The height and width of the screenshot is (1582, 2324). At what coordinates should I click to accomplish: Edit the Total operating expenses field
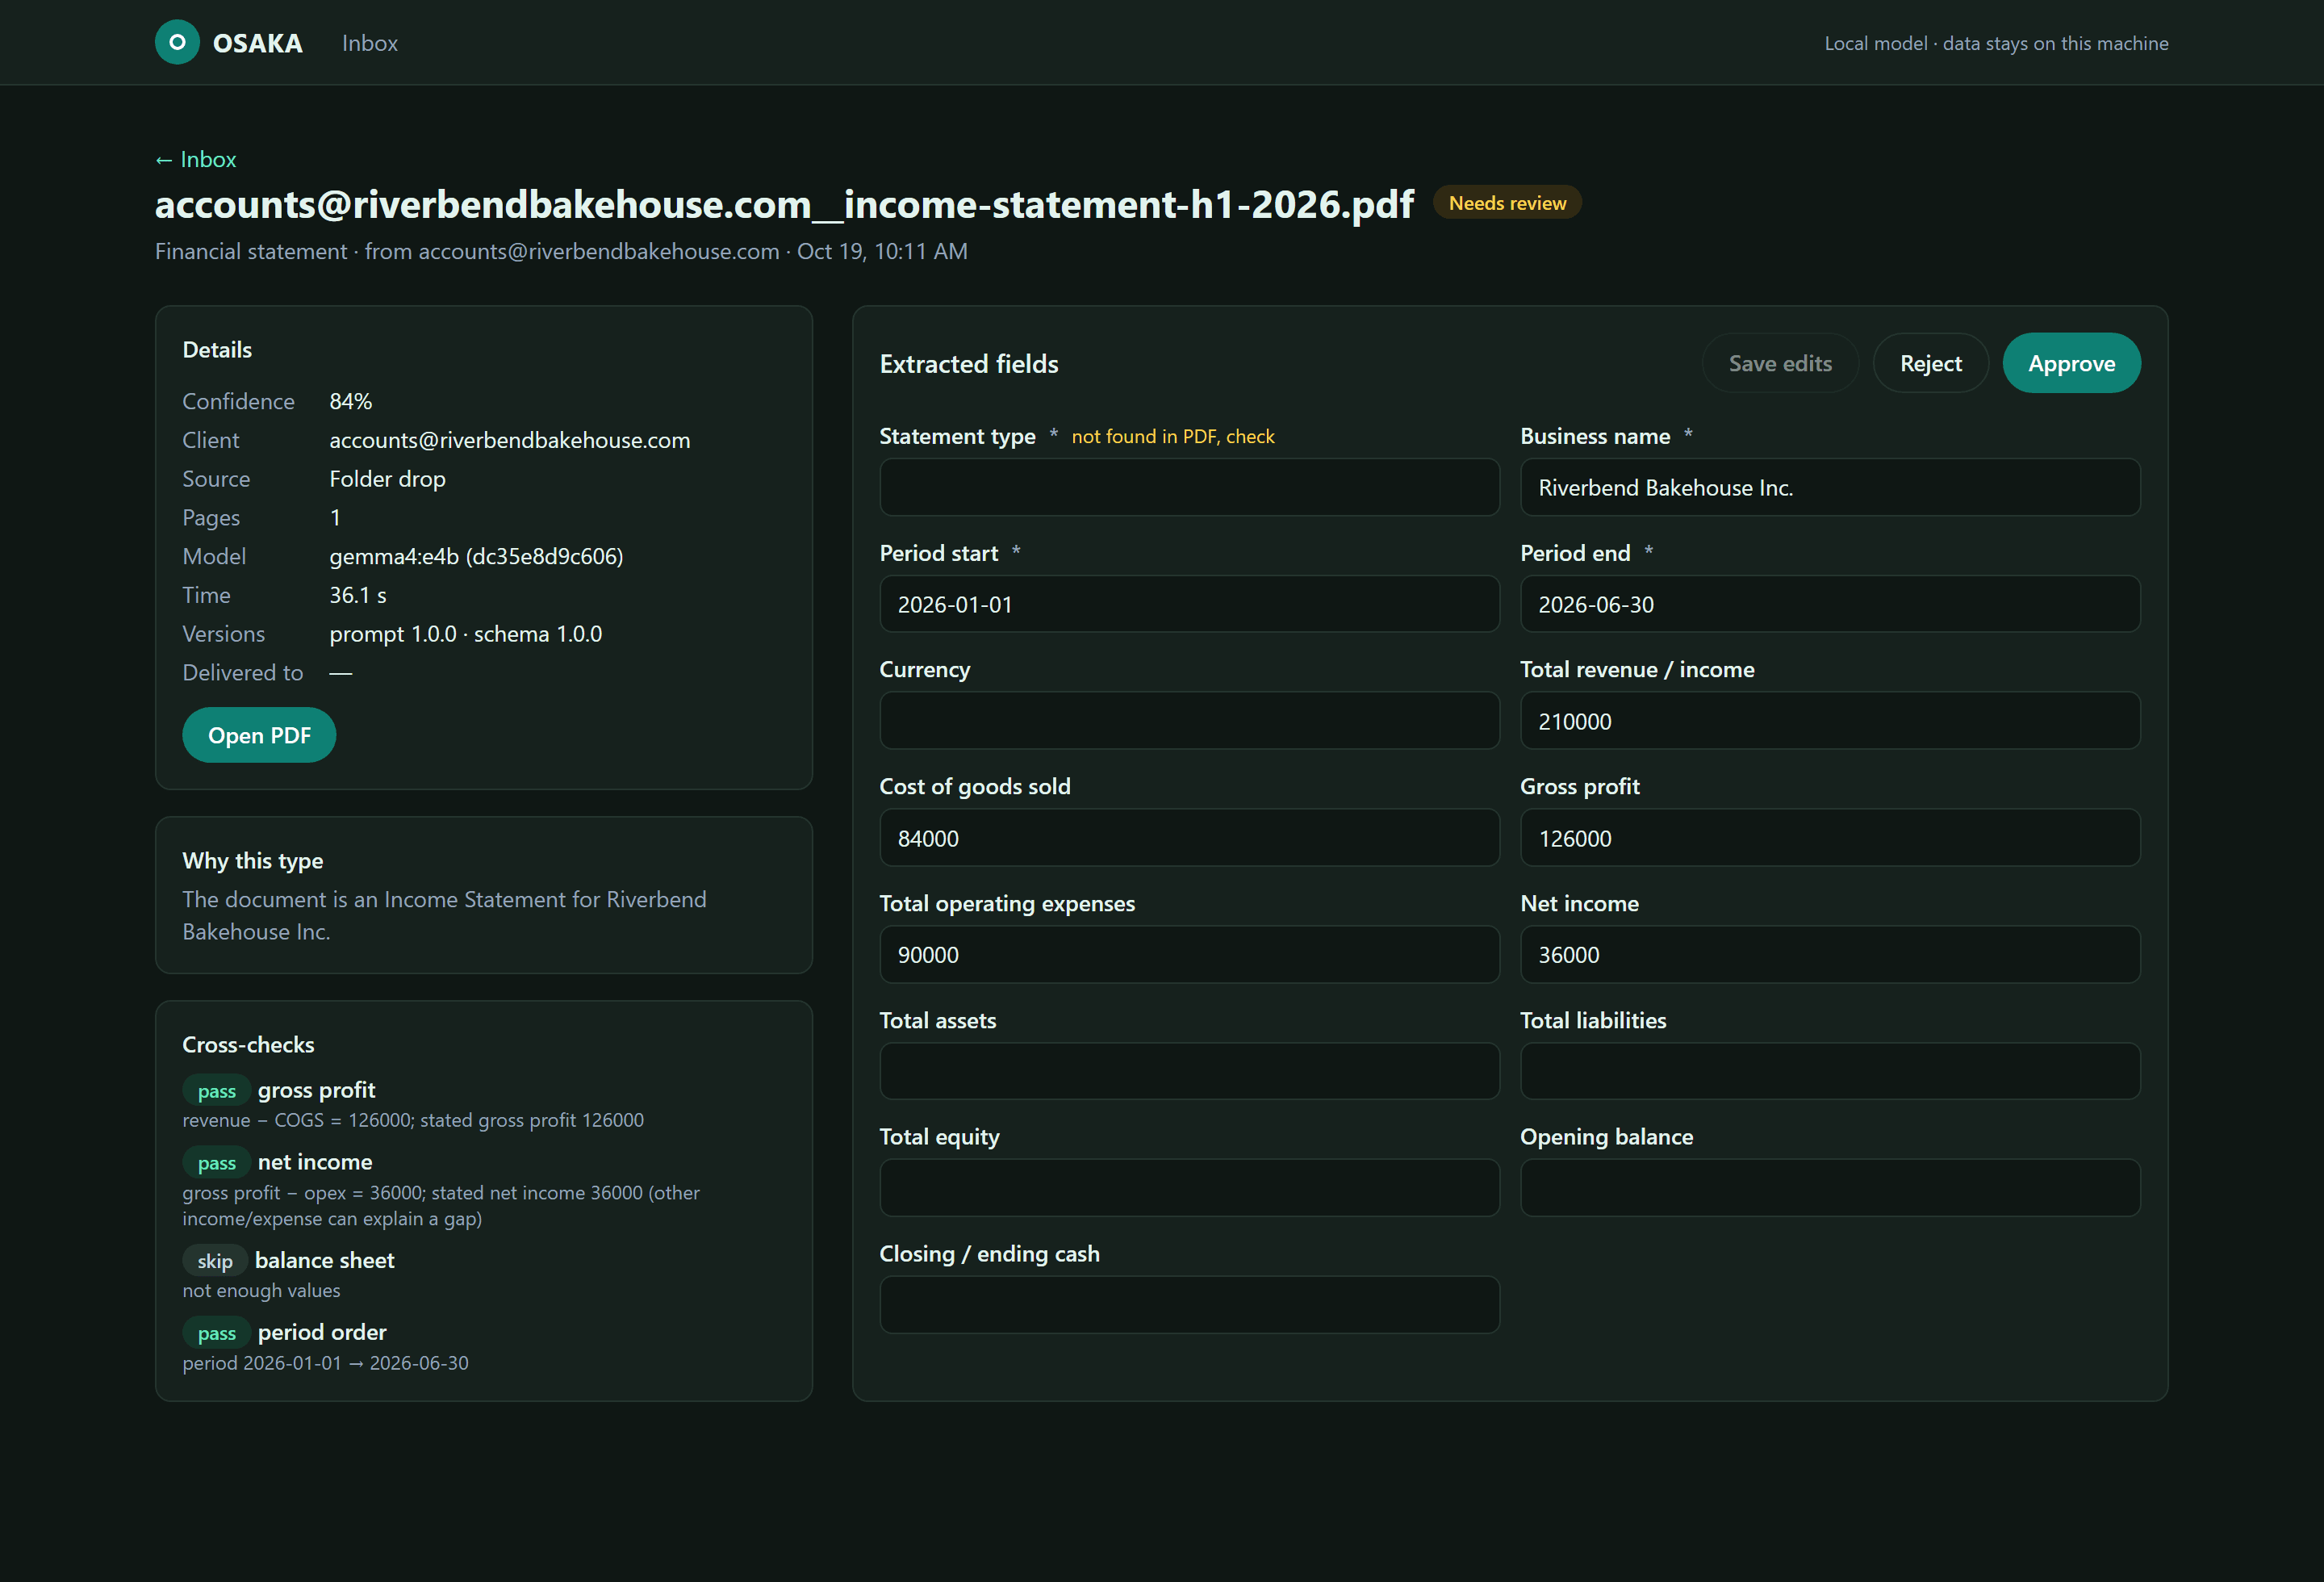[1189, 954]
